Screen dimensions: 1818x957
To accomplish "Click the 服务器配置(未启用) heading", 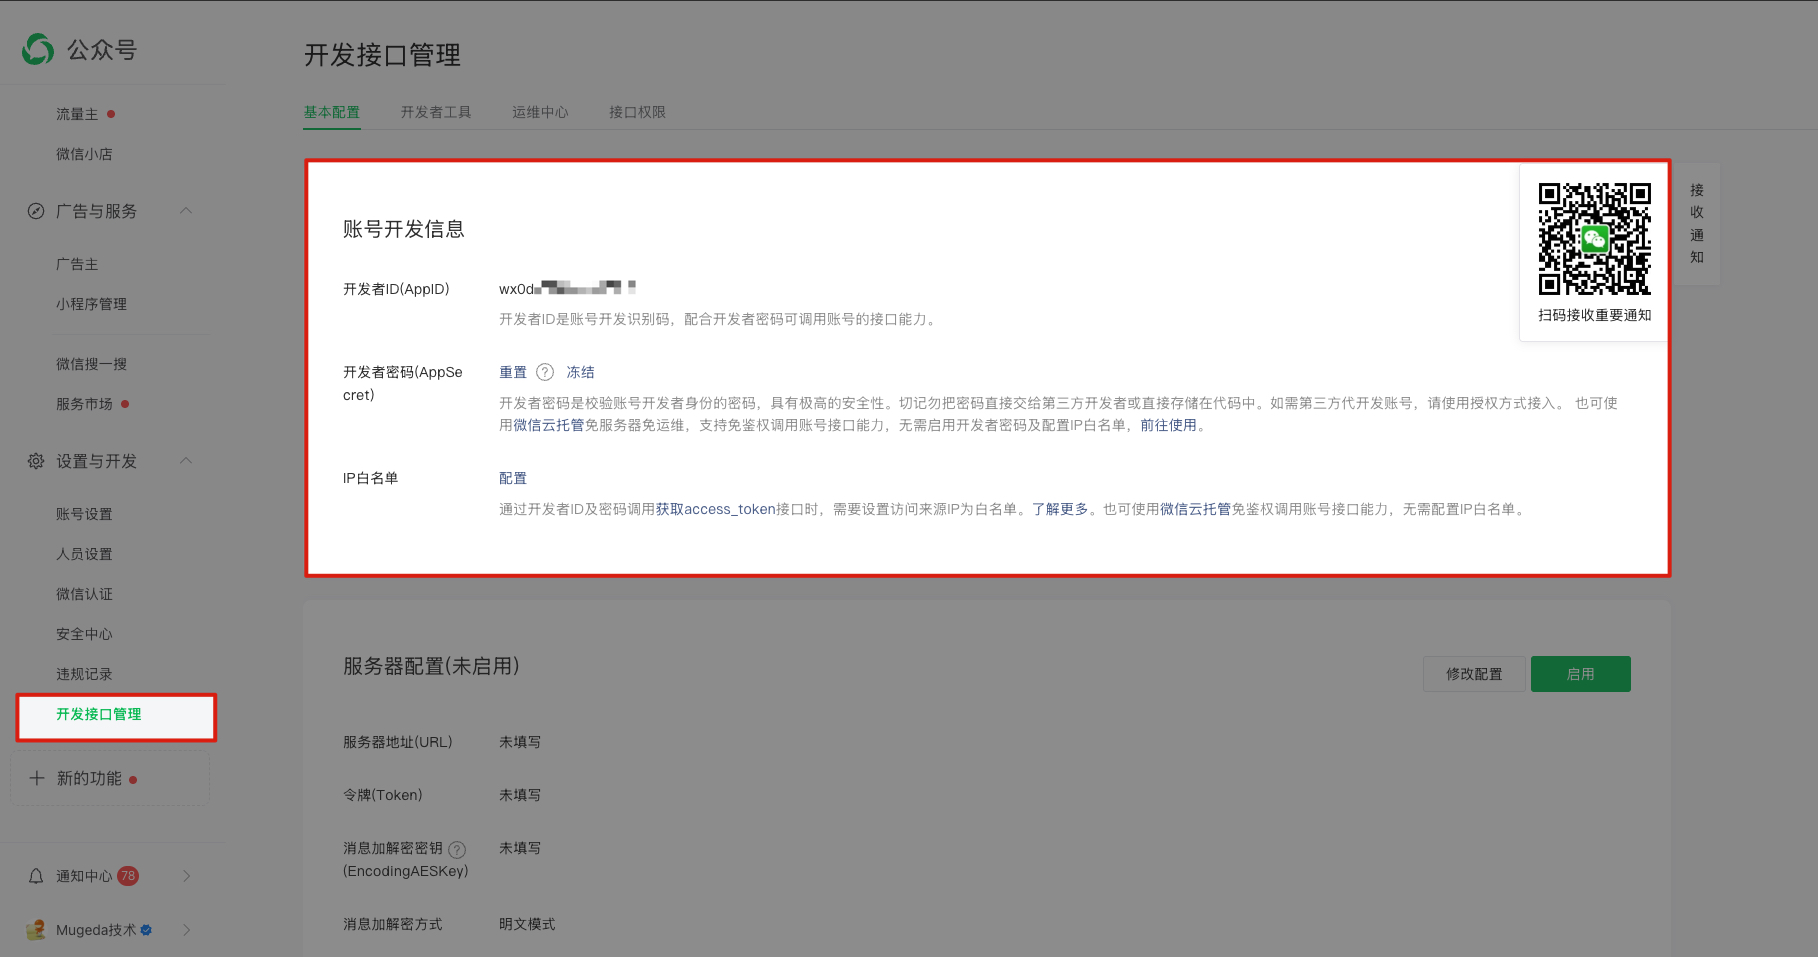I will [x=431, y=666].
